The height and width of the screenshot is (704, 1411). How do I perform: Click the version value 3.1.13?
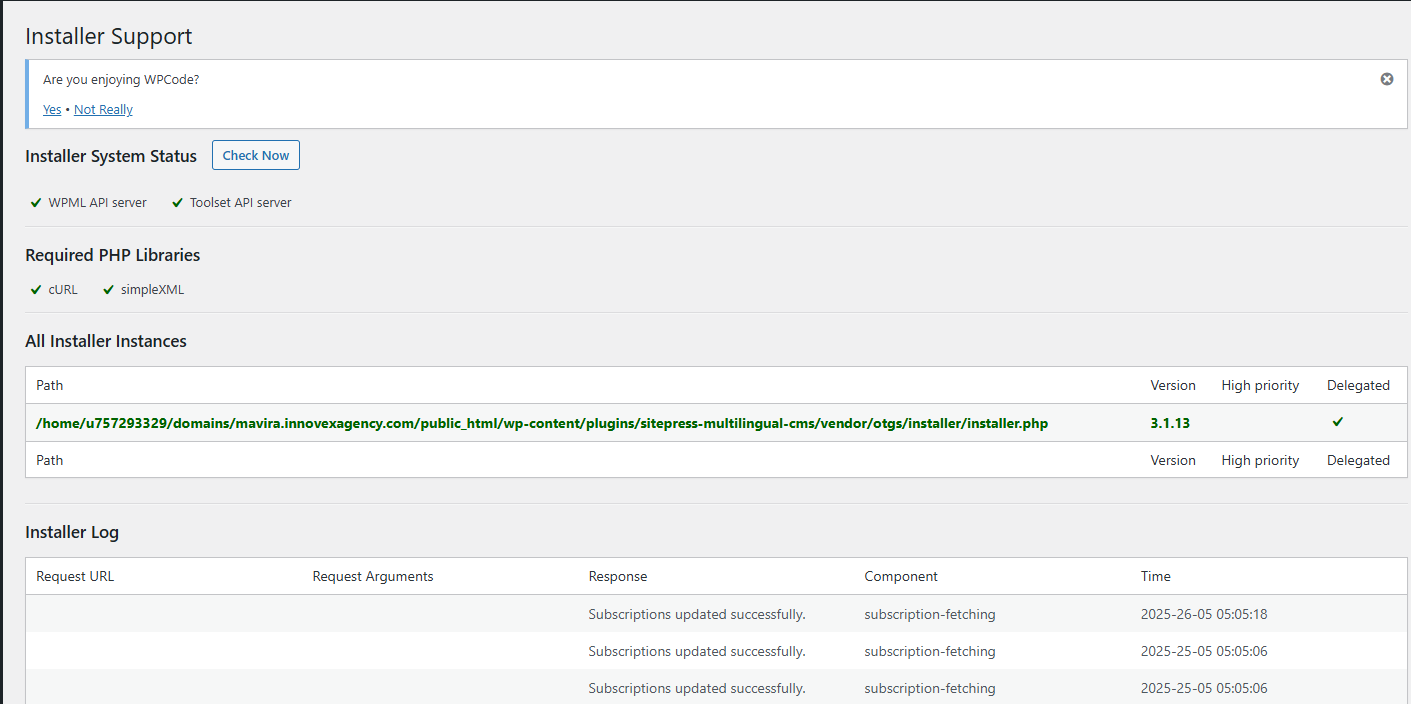[x=1170, y=423]
